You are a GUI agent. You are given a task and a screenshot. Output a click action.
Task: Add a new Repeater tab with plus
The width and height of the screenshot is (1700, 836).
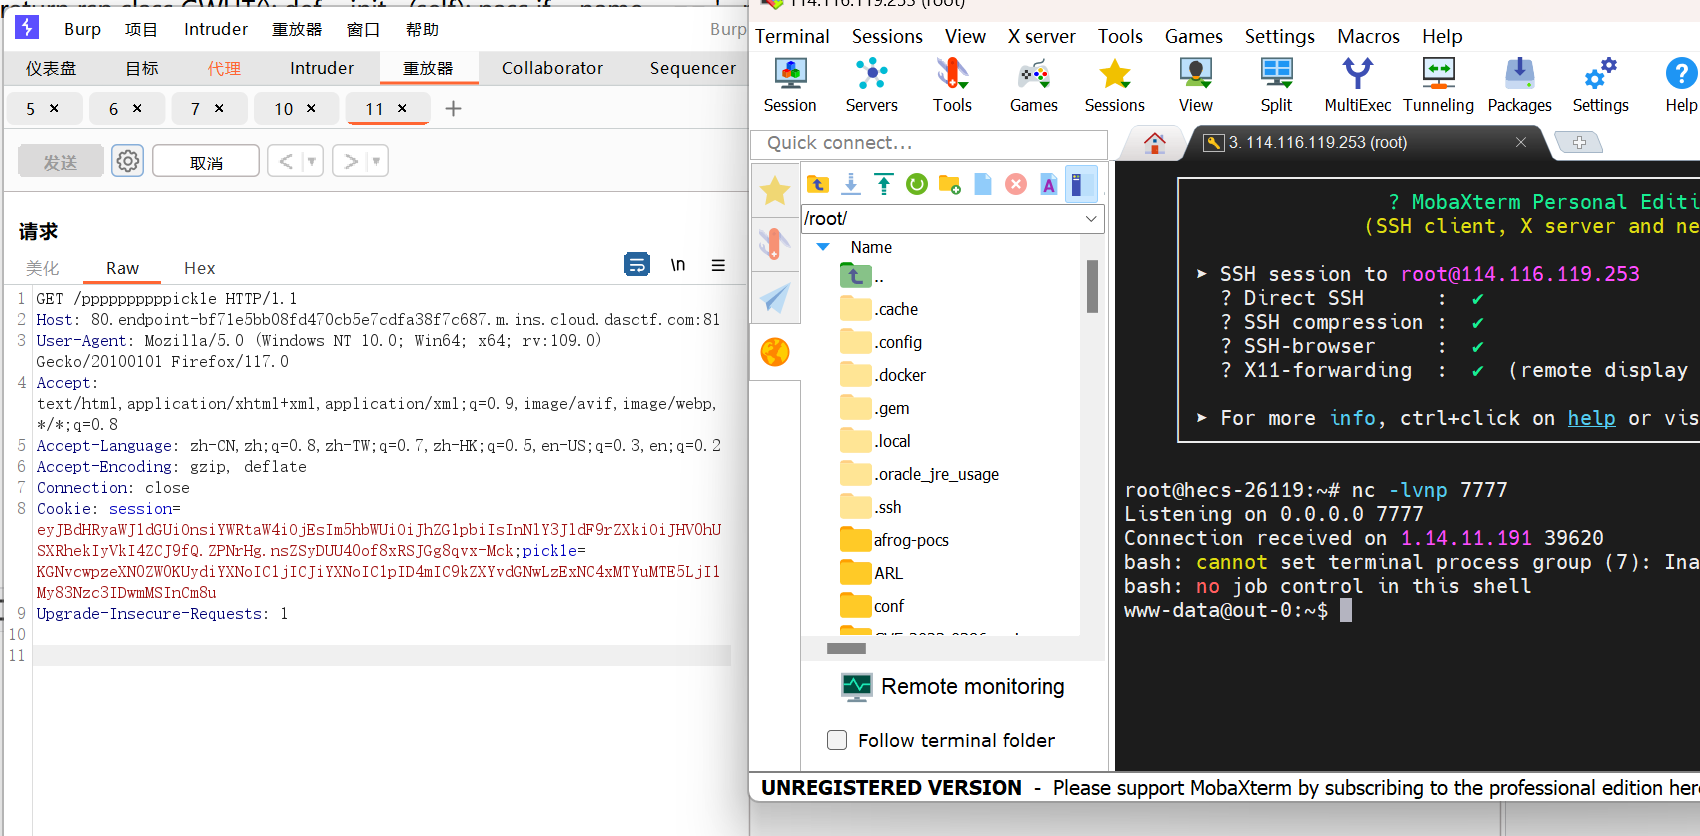[453, 108]
